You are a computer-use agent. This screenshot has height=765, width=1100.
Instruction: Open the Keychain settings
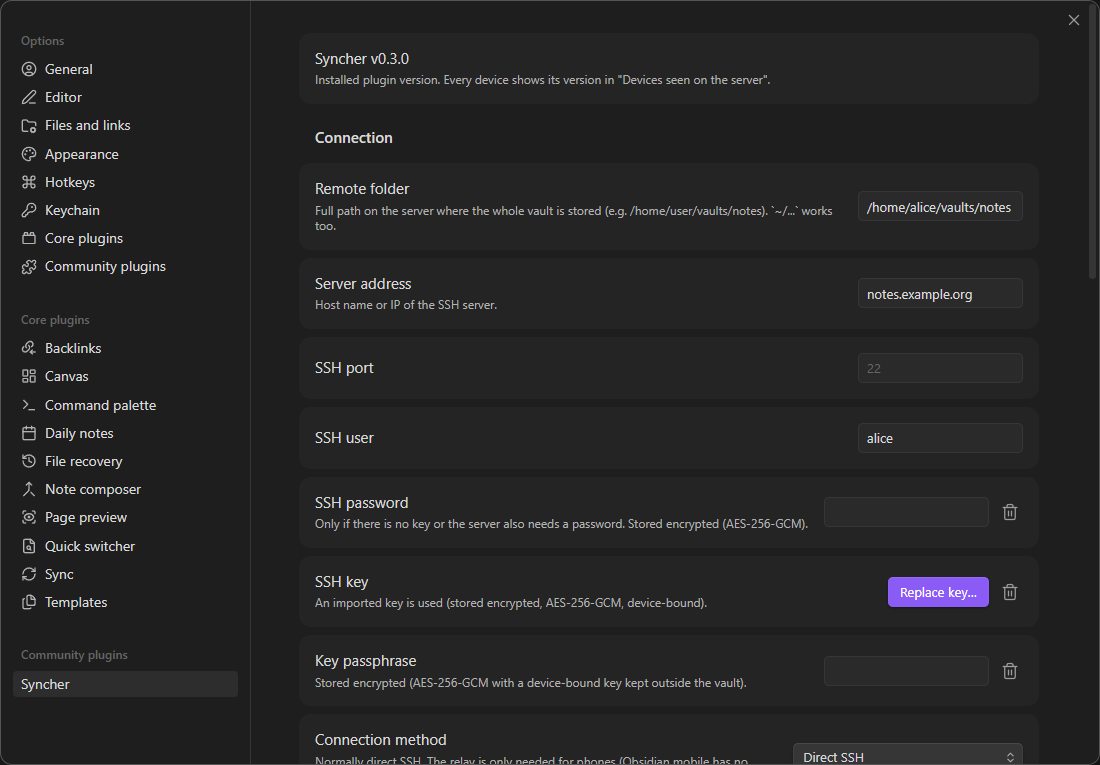(126, 210)
